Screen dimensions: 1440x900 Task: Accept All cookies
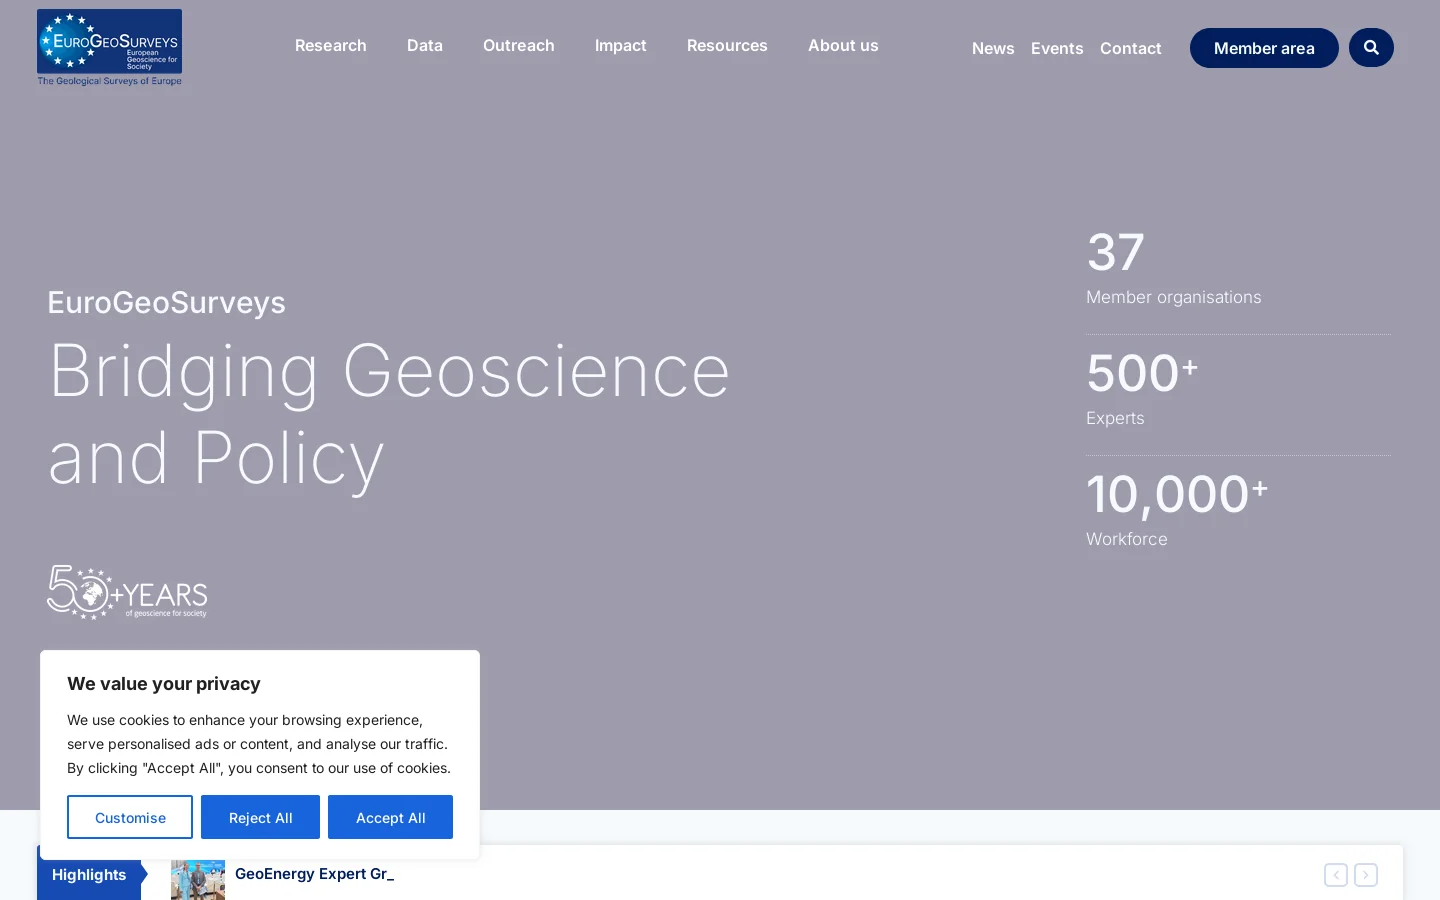390,817
